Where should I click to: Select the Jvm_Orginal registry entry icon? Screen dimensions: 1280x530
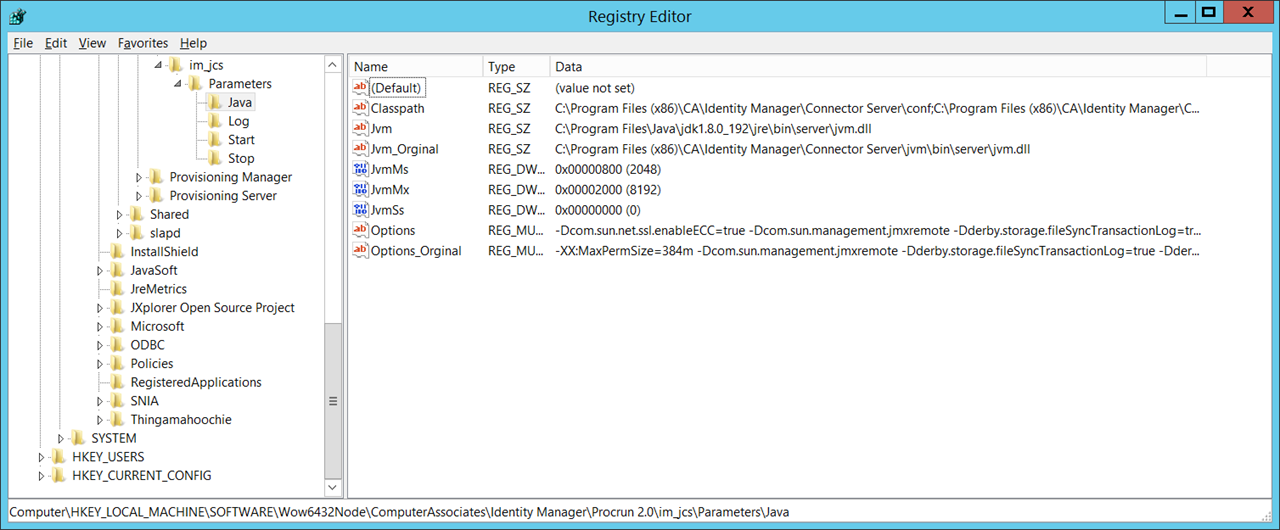(x=361, y=149)
